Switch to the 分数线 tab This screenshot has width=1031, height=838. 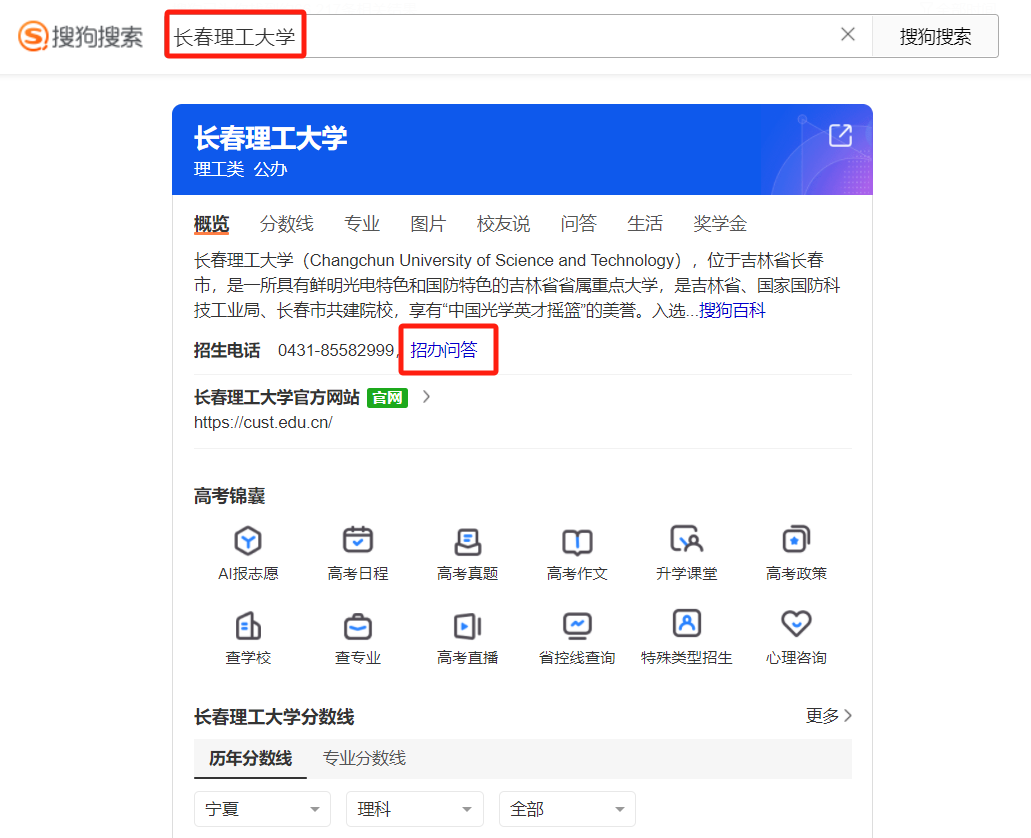pos(287,224)
